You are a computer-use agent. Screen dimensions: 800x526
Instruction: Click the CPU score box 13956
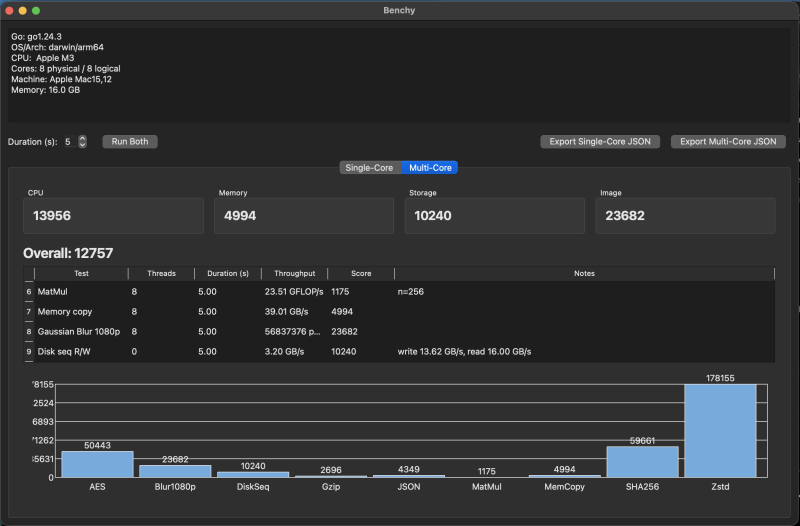(113, 216)
